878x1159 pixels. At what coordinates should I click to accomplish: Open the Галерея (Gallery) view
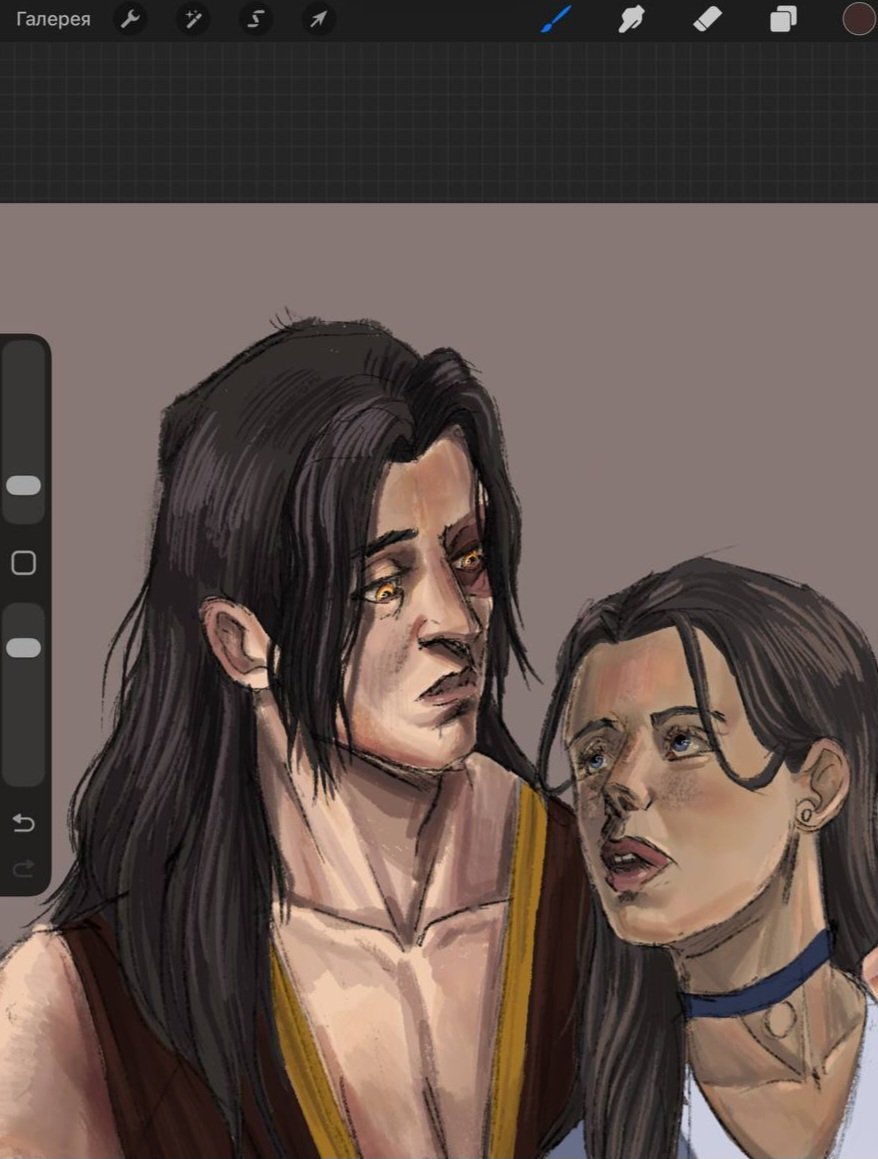(53, 19)
